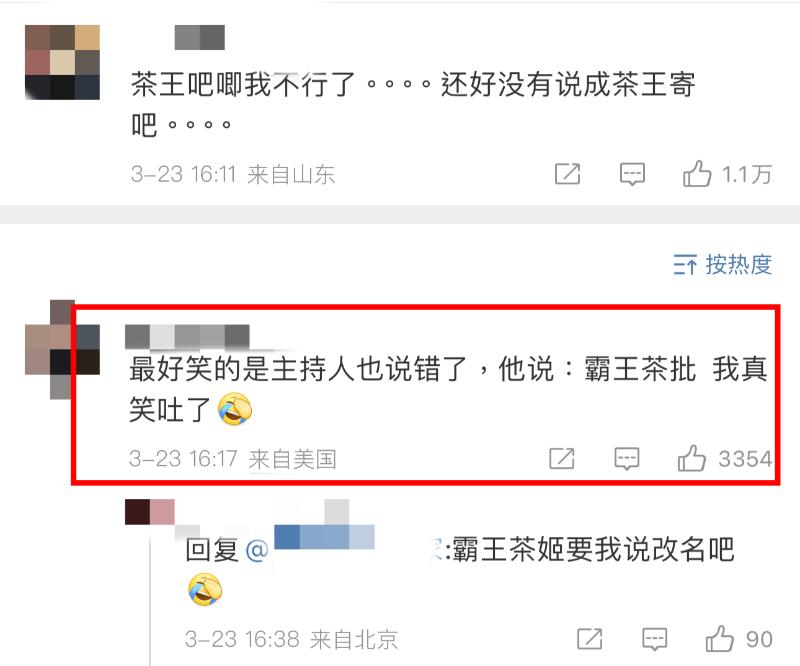Viewport: 800px width, 666px height.
Task: Tap the 茶王吧唧我不行了 comment text
Action: click(x=413, y=105)
